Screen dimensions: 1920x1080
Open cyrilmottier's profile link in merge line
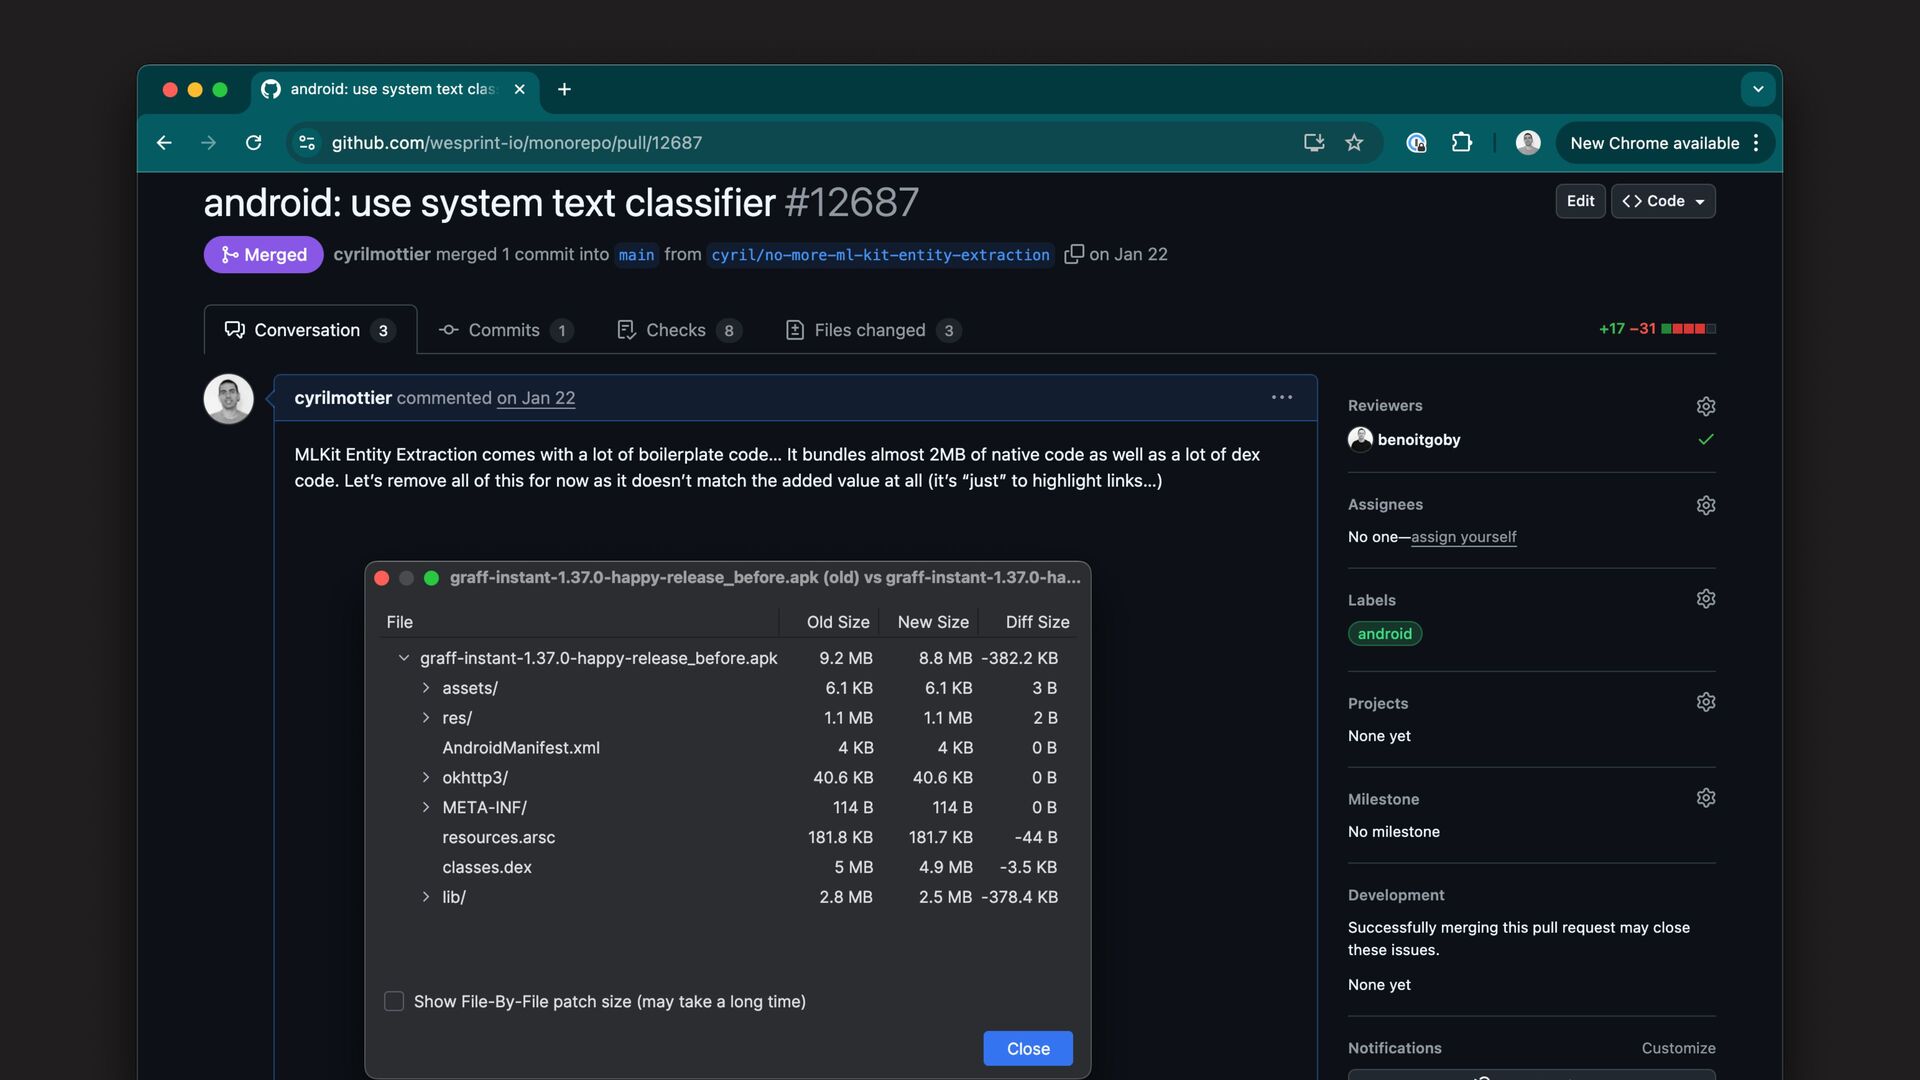[382, 254]
